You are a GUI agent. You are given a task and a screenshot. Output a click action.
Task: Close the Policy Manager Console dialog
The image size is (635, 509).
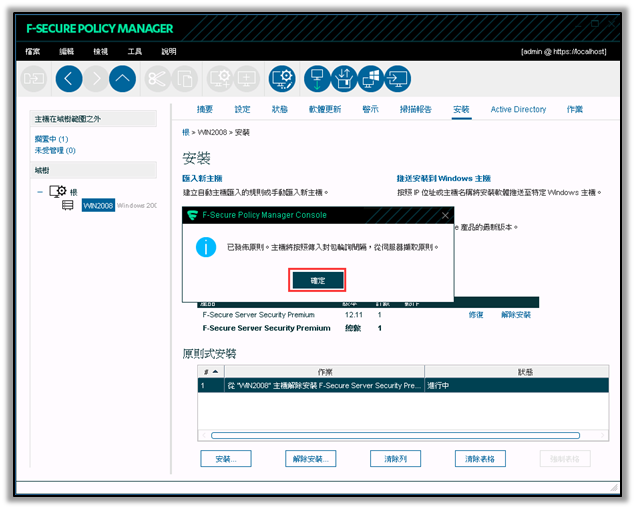click(x=445, y=215)
